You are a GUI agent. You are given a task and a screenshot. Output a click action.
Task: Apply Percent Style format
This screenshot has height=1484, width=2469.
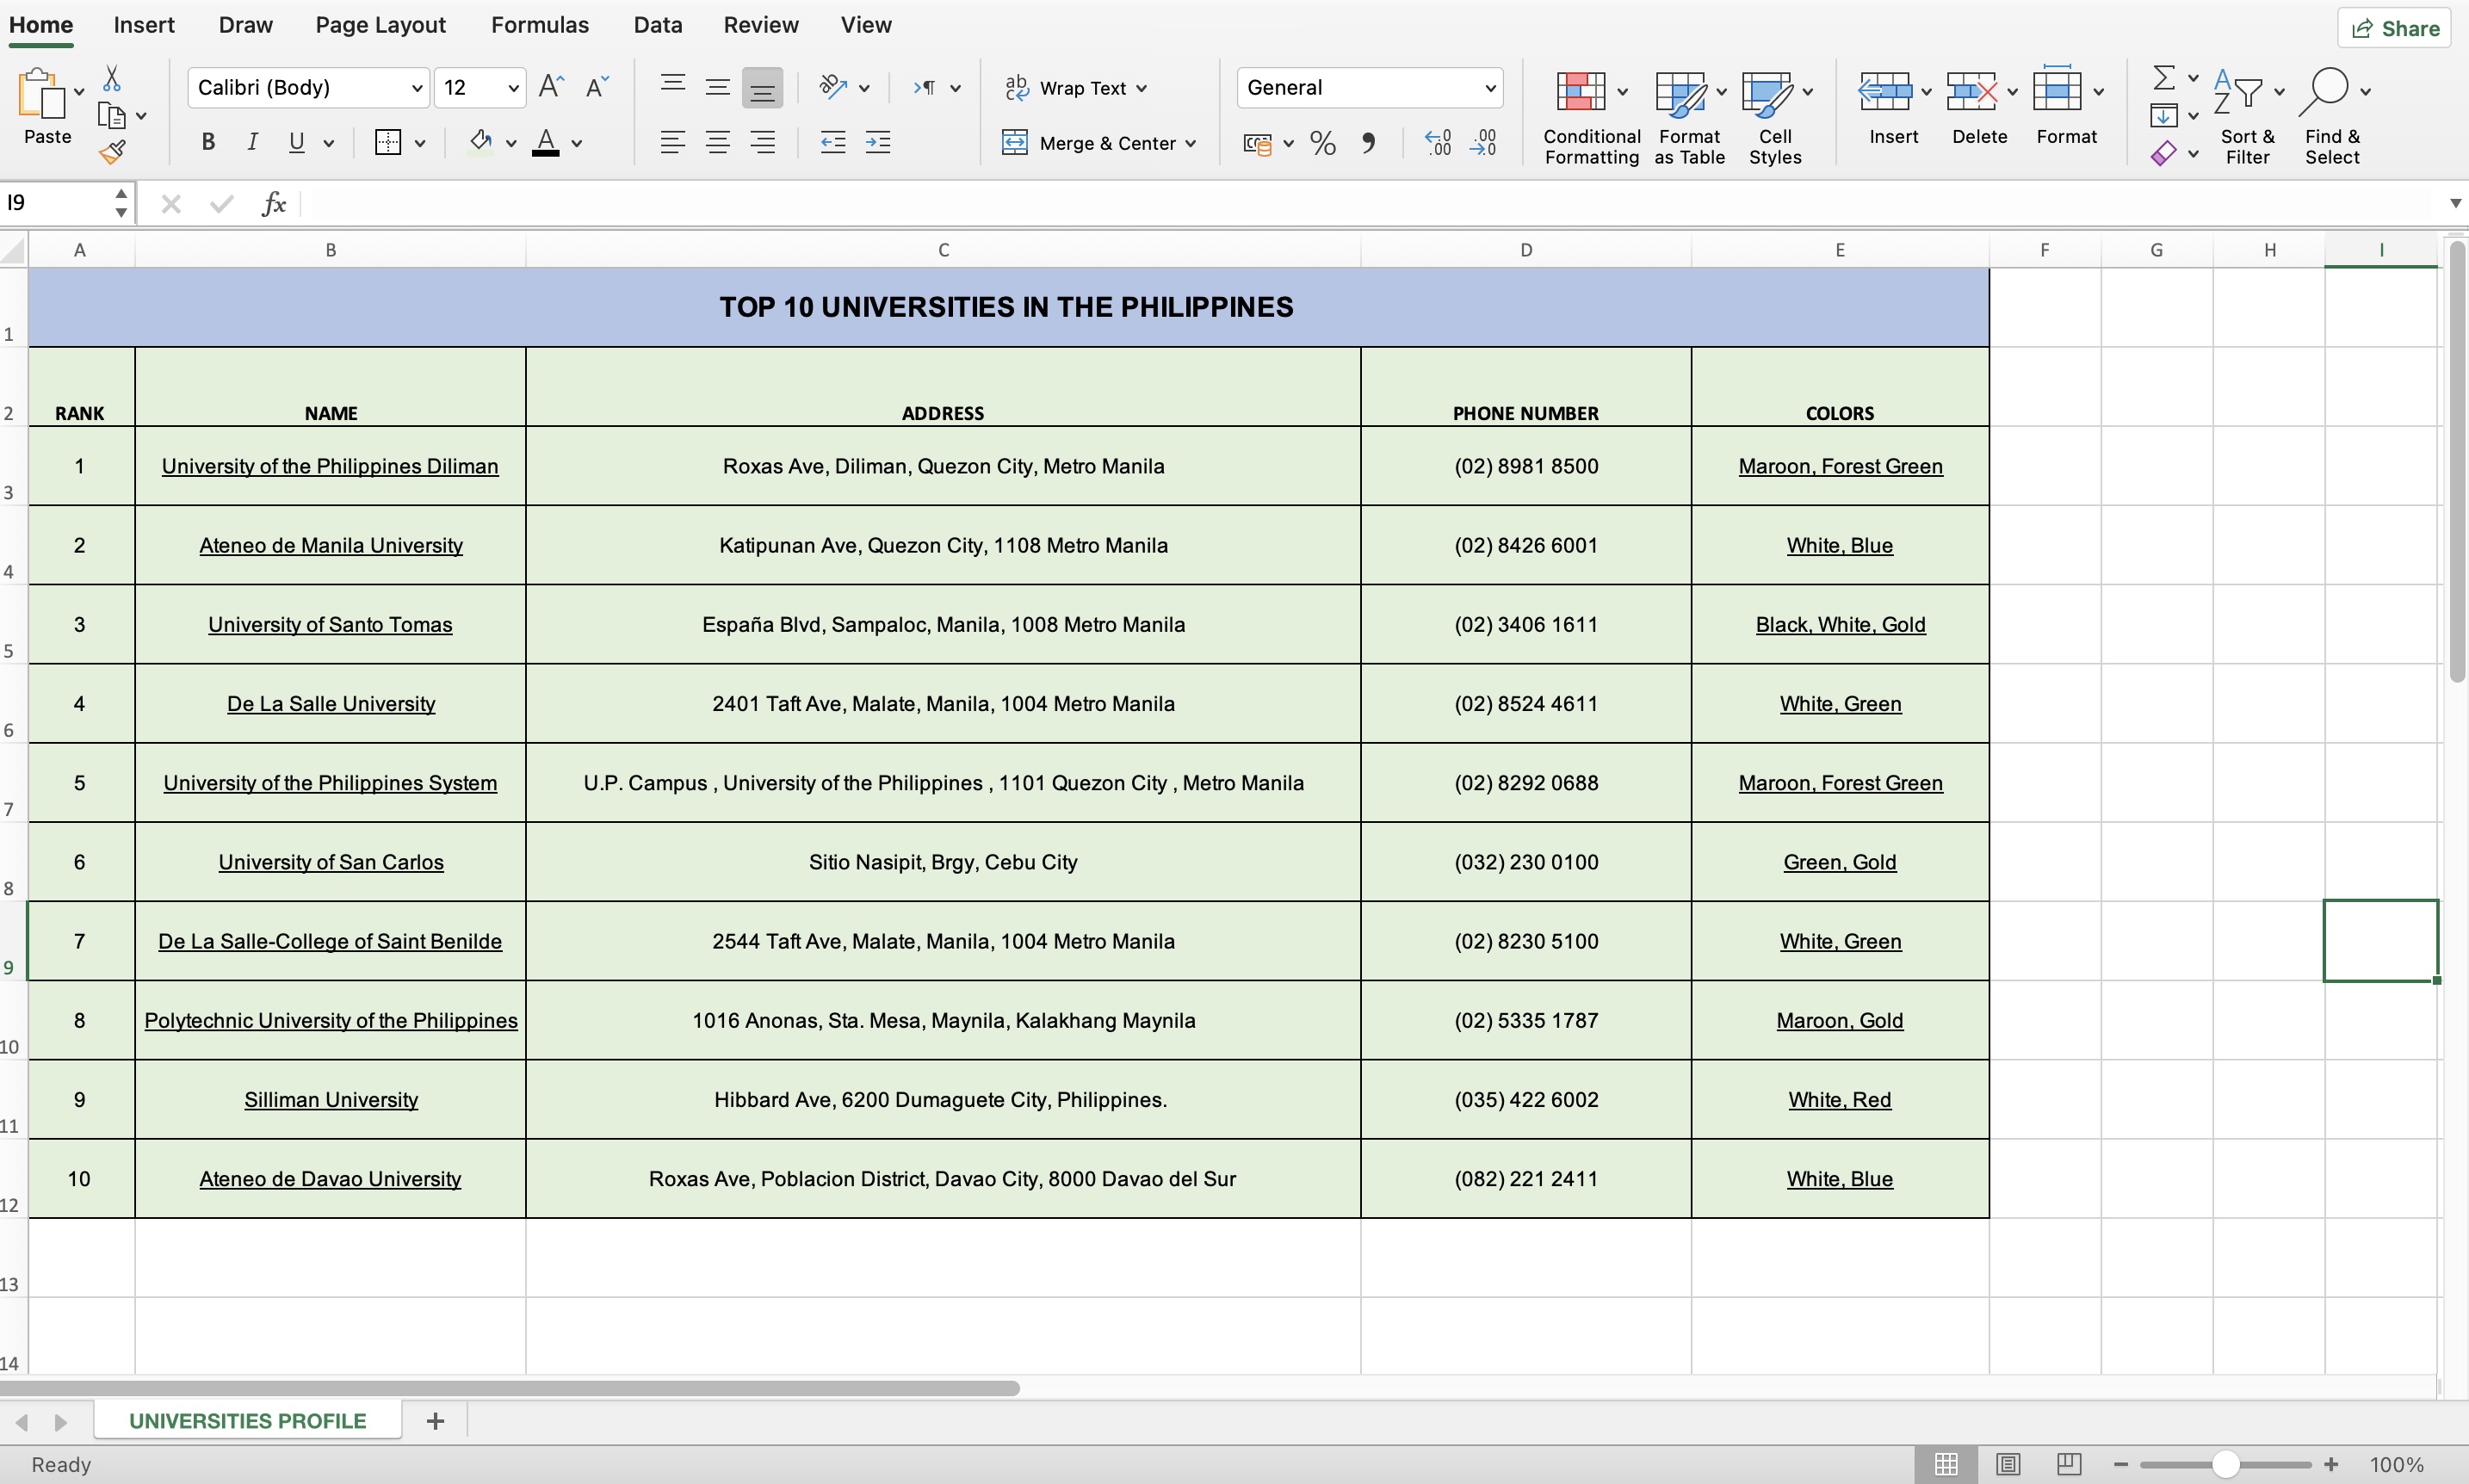[1322, 143]
